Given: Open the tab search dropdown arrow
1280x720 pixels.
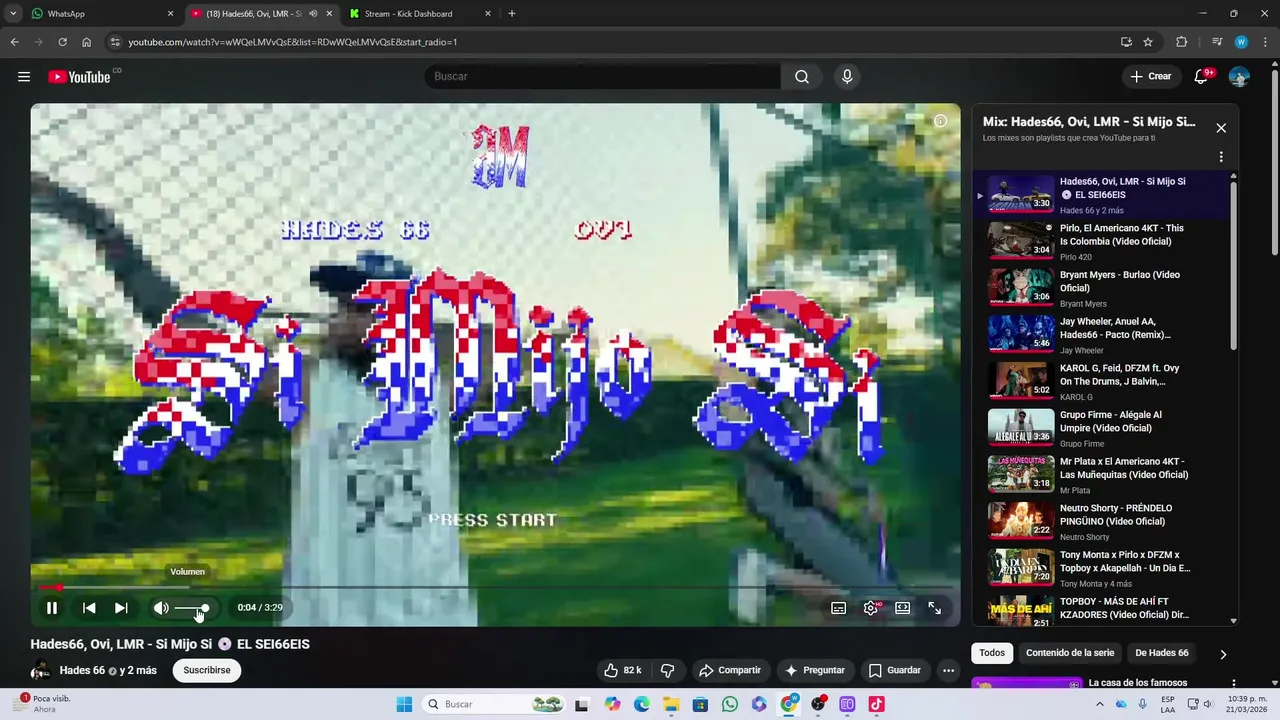Looking at the screenshot, I should pyautogui.click(x=13, y=14).
